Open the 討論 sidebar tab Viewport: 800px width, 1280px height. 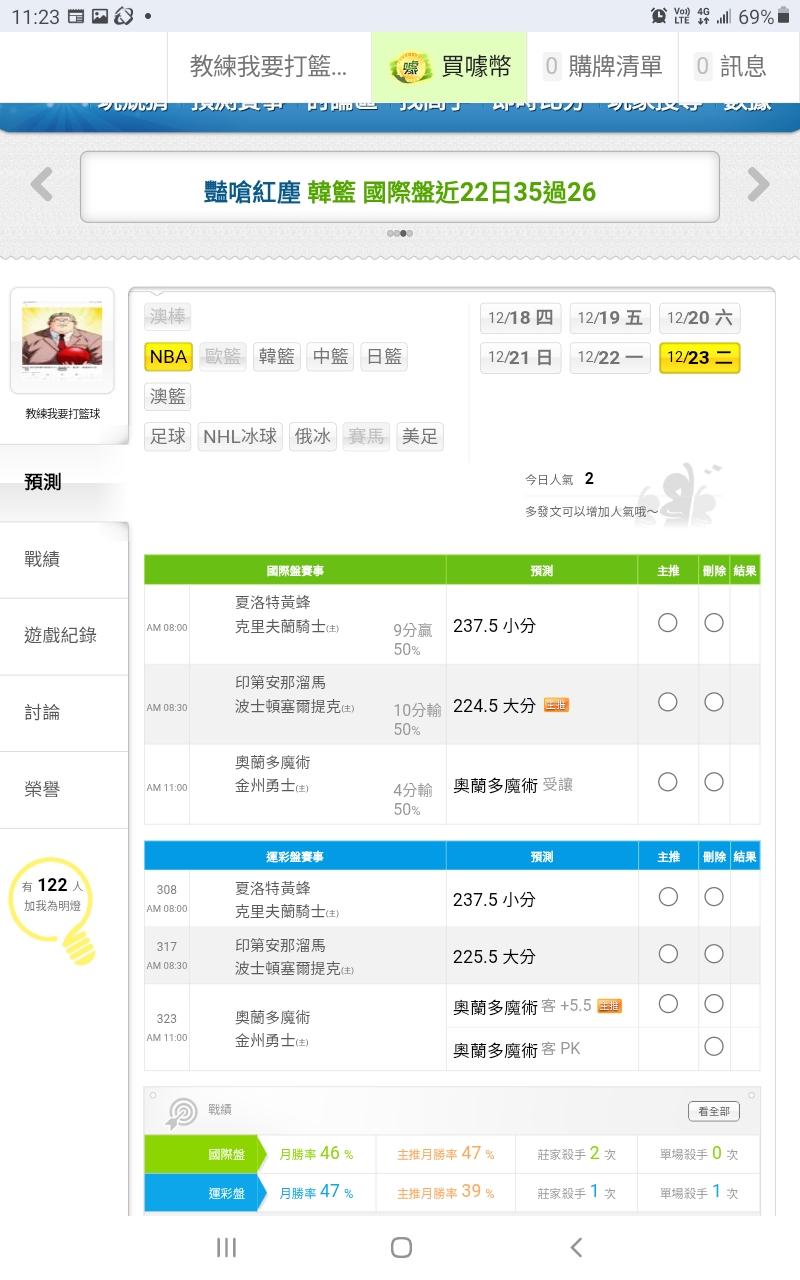coord(64,713)
